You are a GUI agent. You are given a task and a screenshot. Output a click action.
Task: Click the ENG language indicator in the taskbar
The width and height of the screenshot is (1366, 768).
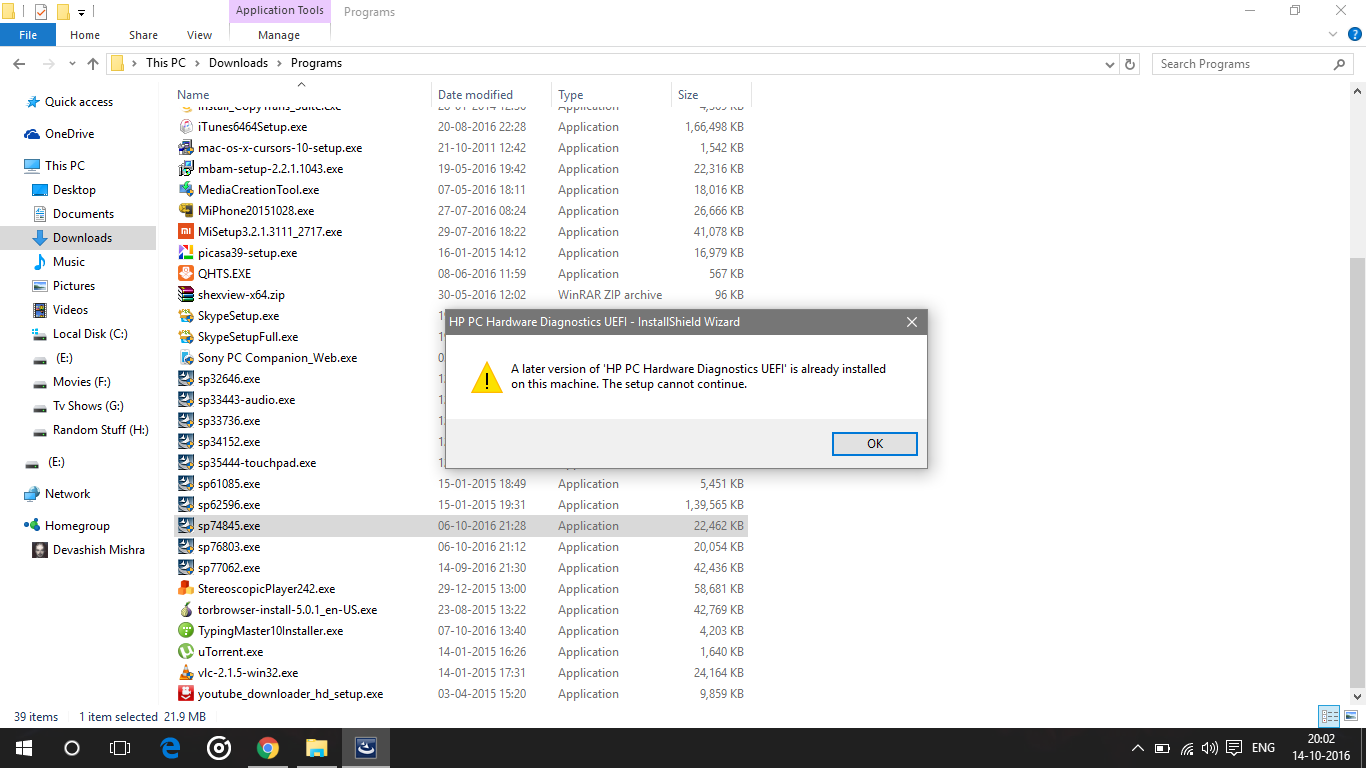1263,748
